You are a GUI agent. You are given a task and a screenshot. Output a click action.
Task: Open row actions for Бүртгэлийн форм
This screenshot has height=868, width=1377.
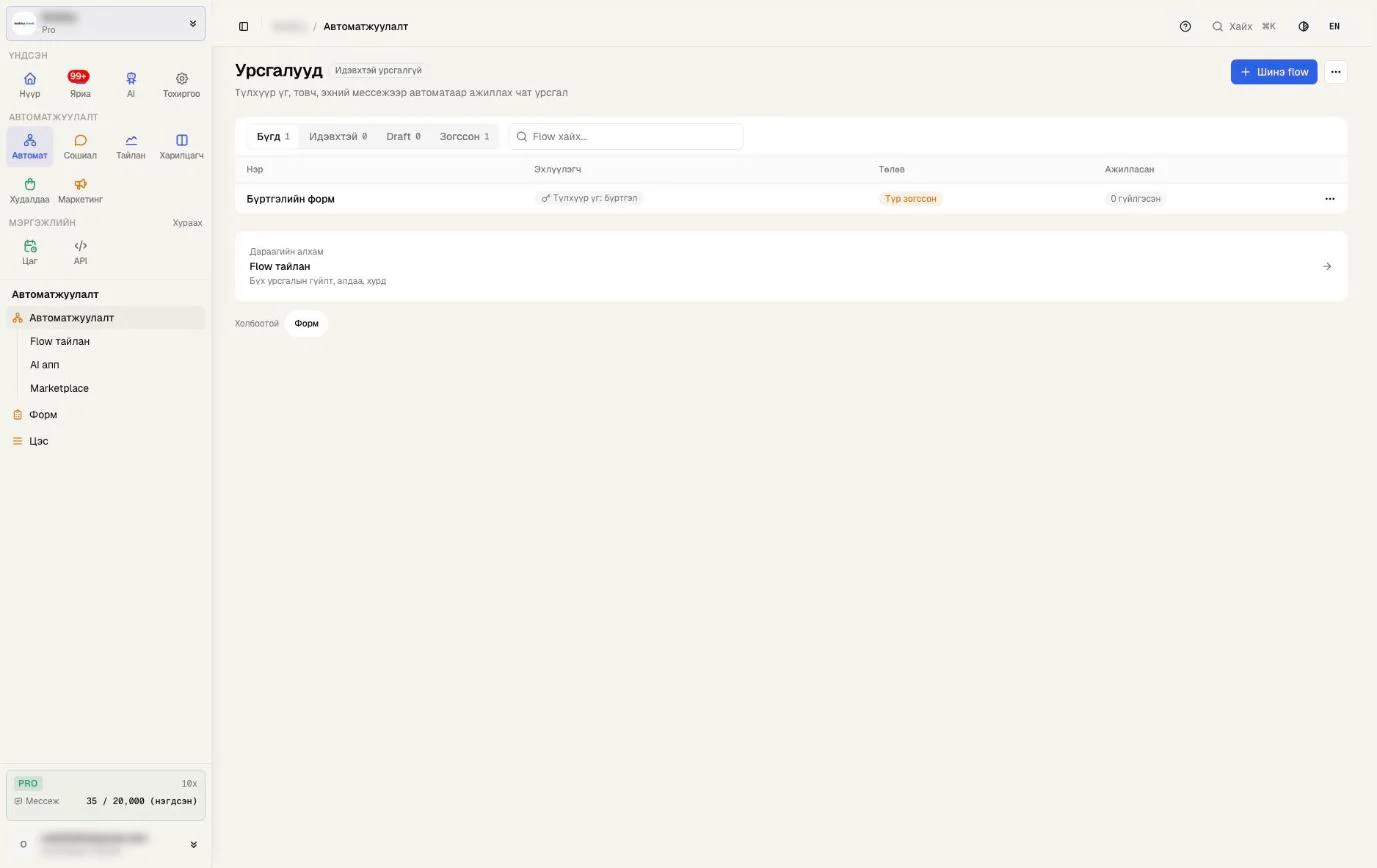[x=1329, y=199]
